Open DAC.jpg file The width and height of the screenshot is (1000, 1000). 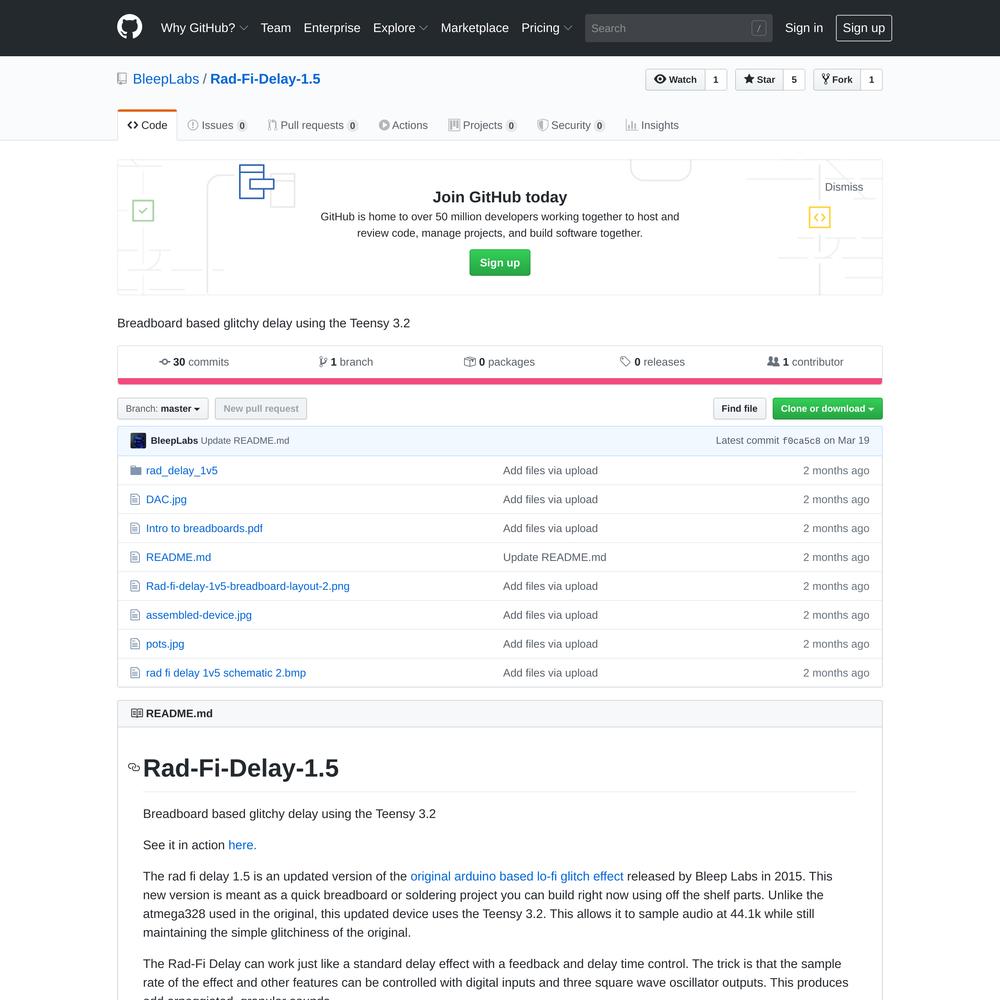[166, 499]
